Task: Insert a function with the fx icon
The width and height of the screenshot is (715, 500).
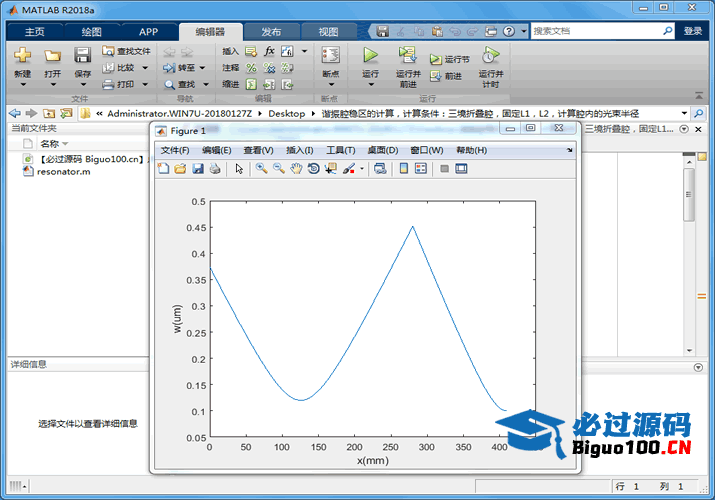Action: click(269, 51)
